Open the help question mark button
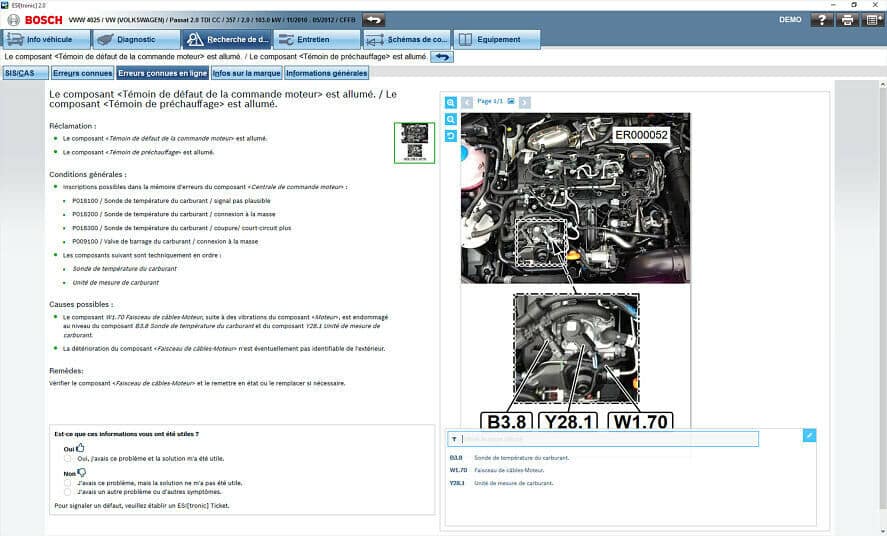 tap(821, 20)
